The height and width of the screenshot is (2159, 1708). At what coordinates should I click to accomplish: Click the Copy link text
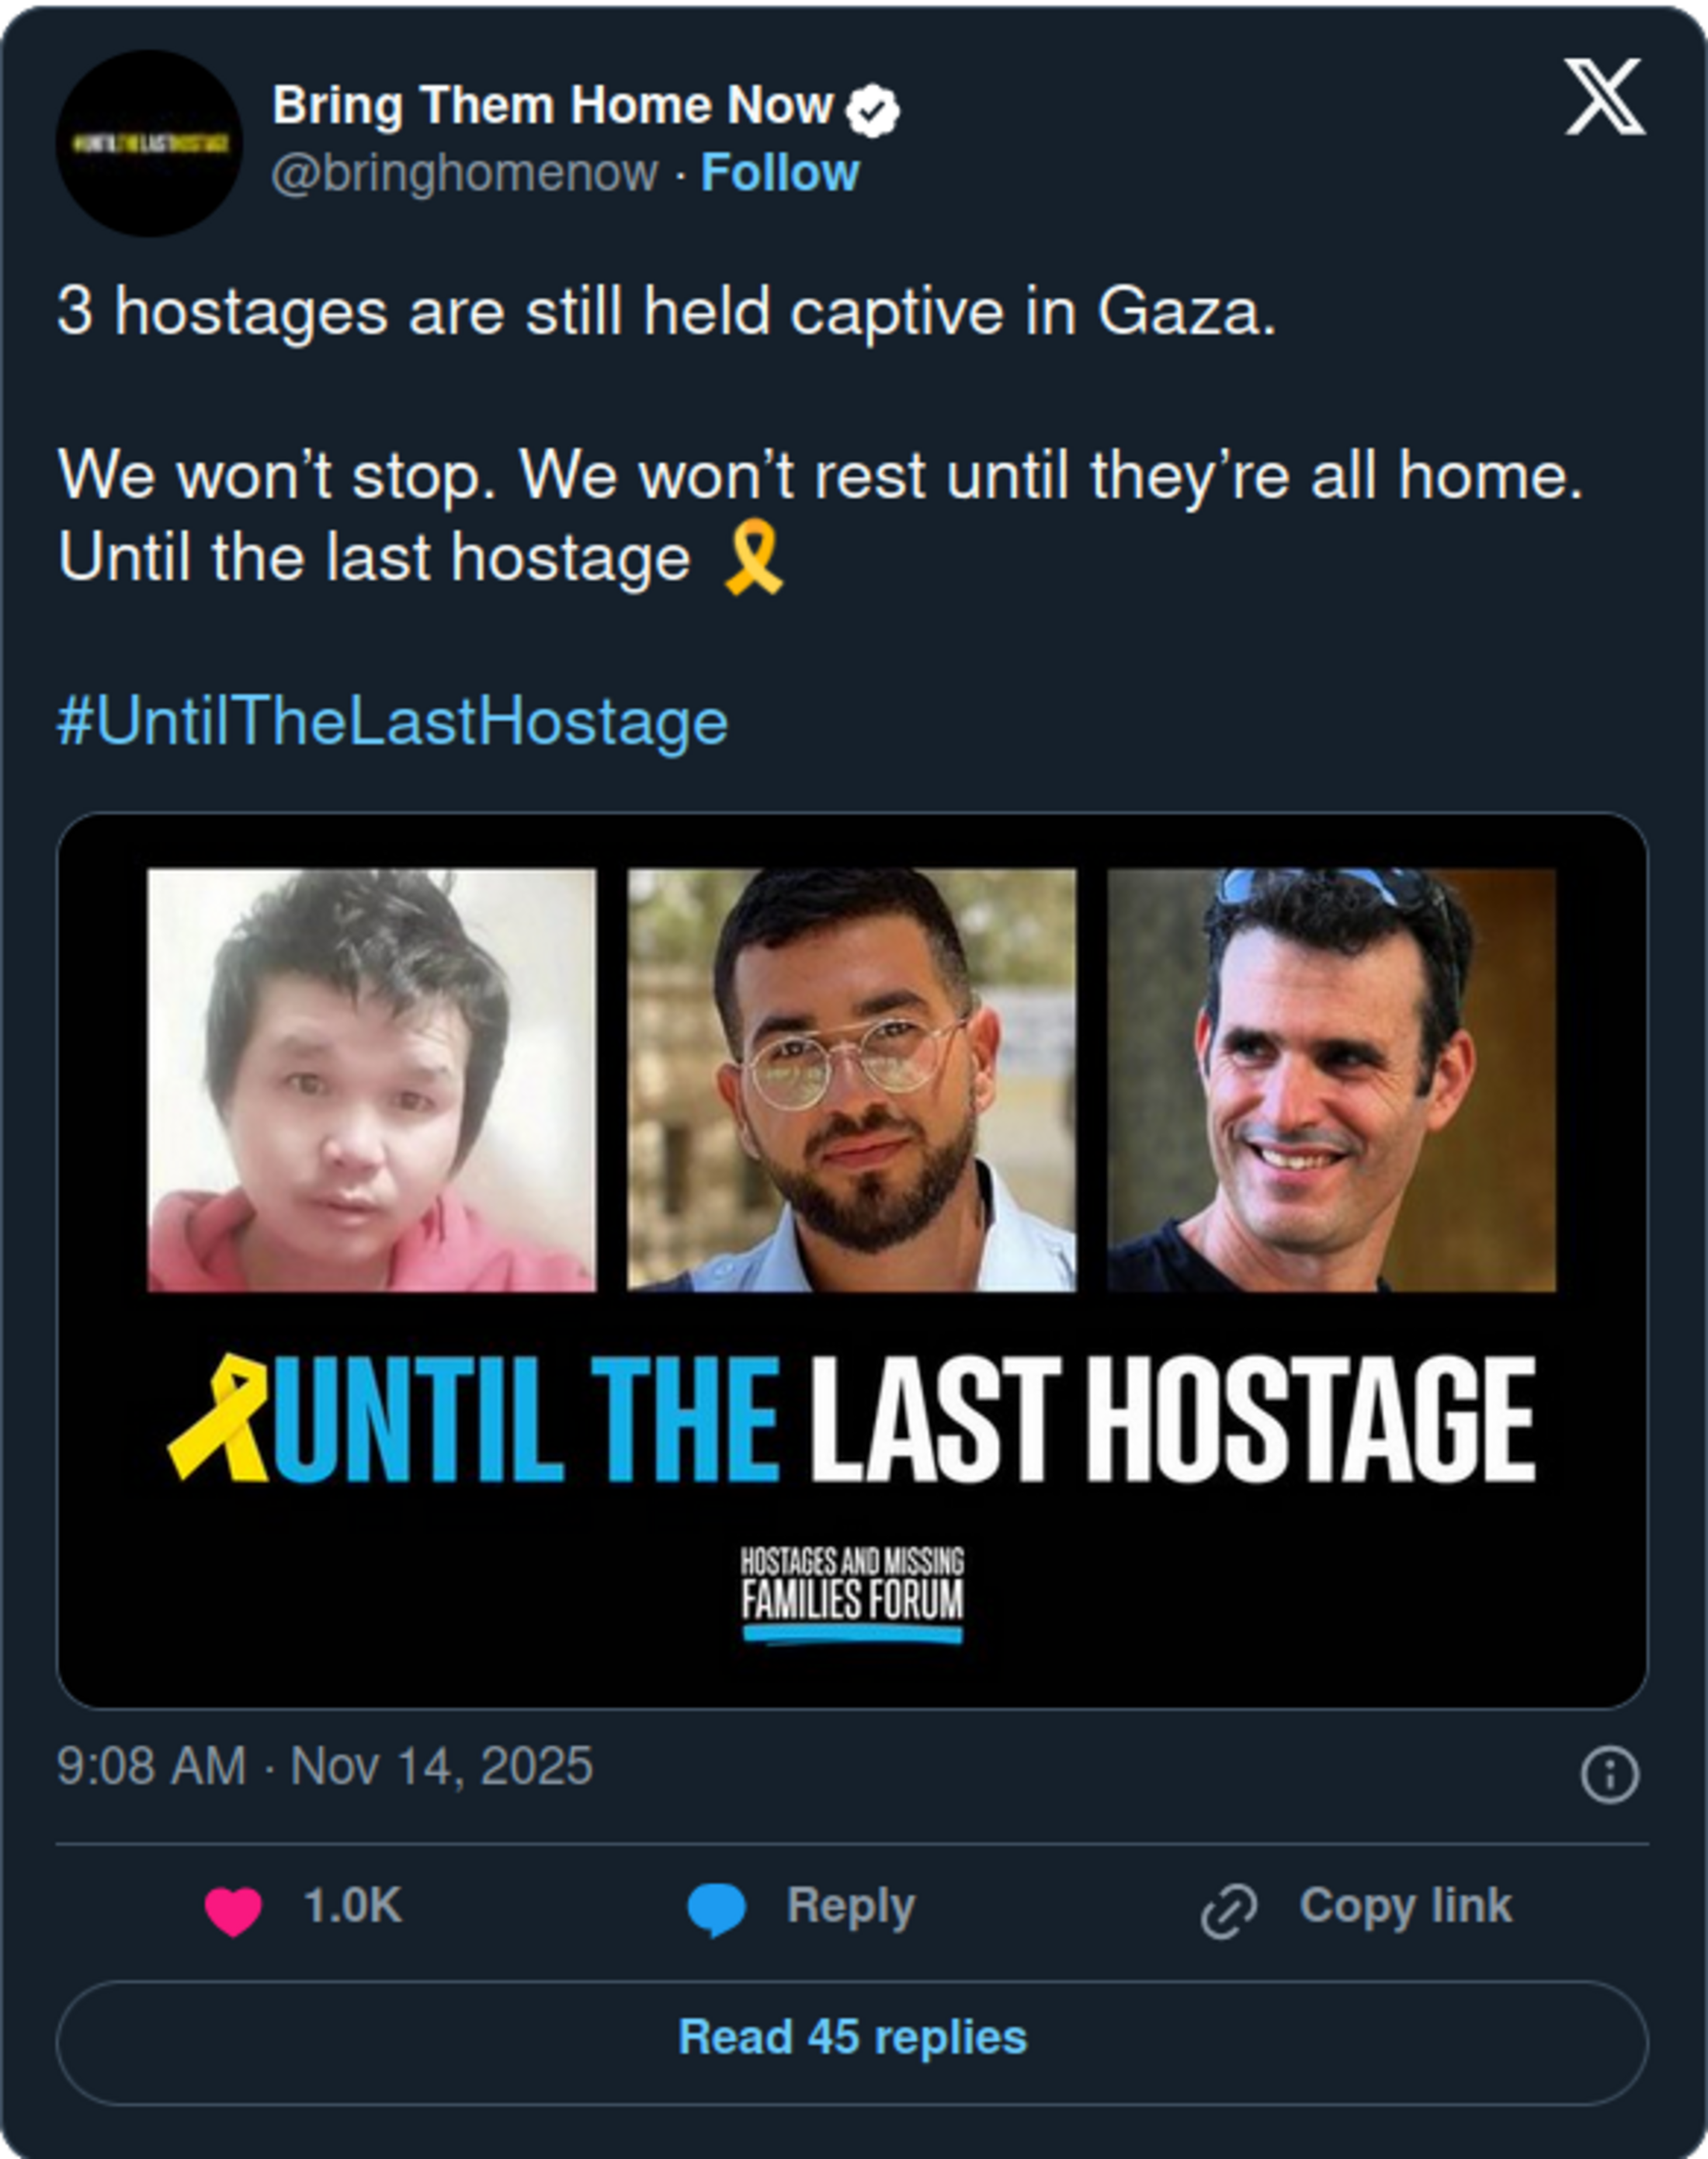point(1405,1906)
